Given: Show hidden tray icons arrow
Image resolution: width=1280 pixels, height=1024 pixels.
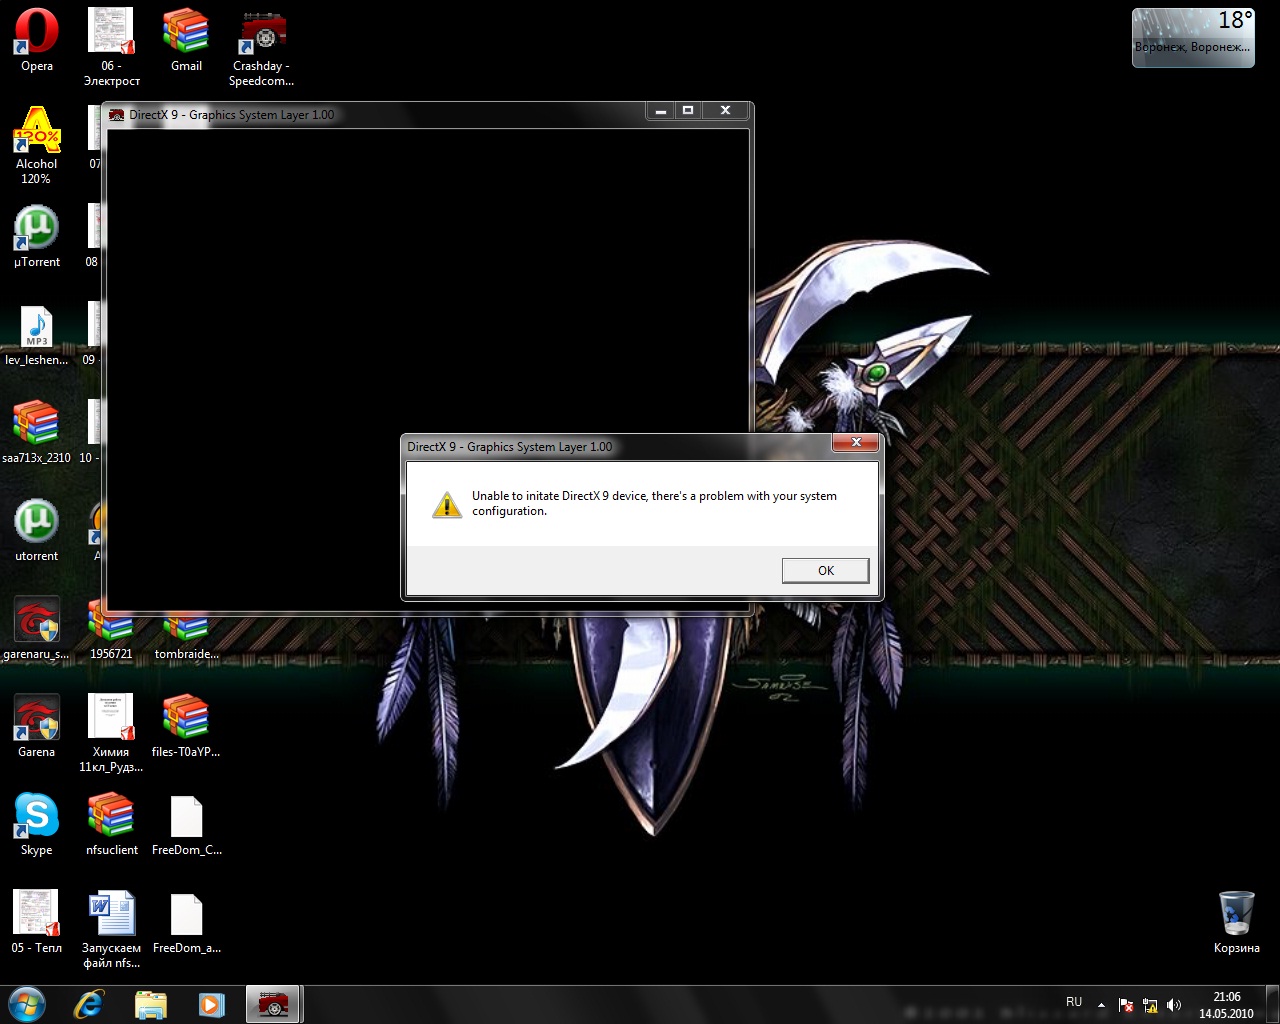Looking at the screenshot, I should (x=1101, y=1005).
